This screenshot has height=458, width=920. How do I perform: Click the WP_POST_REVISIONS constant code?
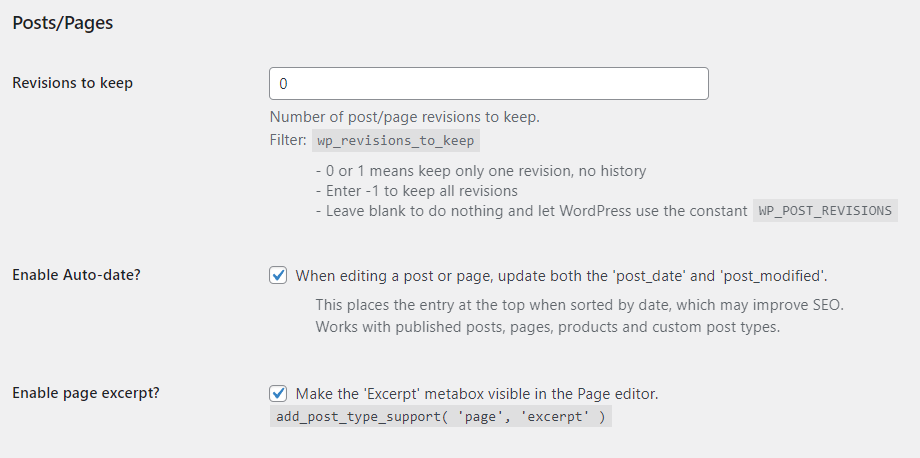click(x=825, y=211)
